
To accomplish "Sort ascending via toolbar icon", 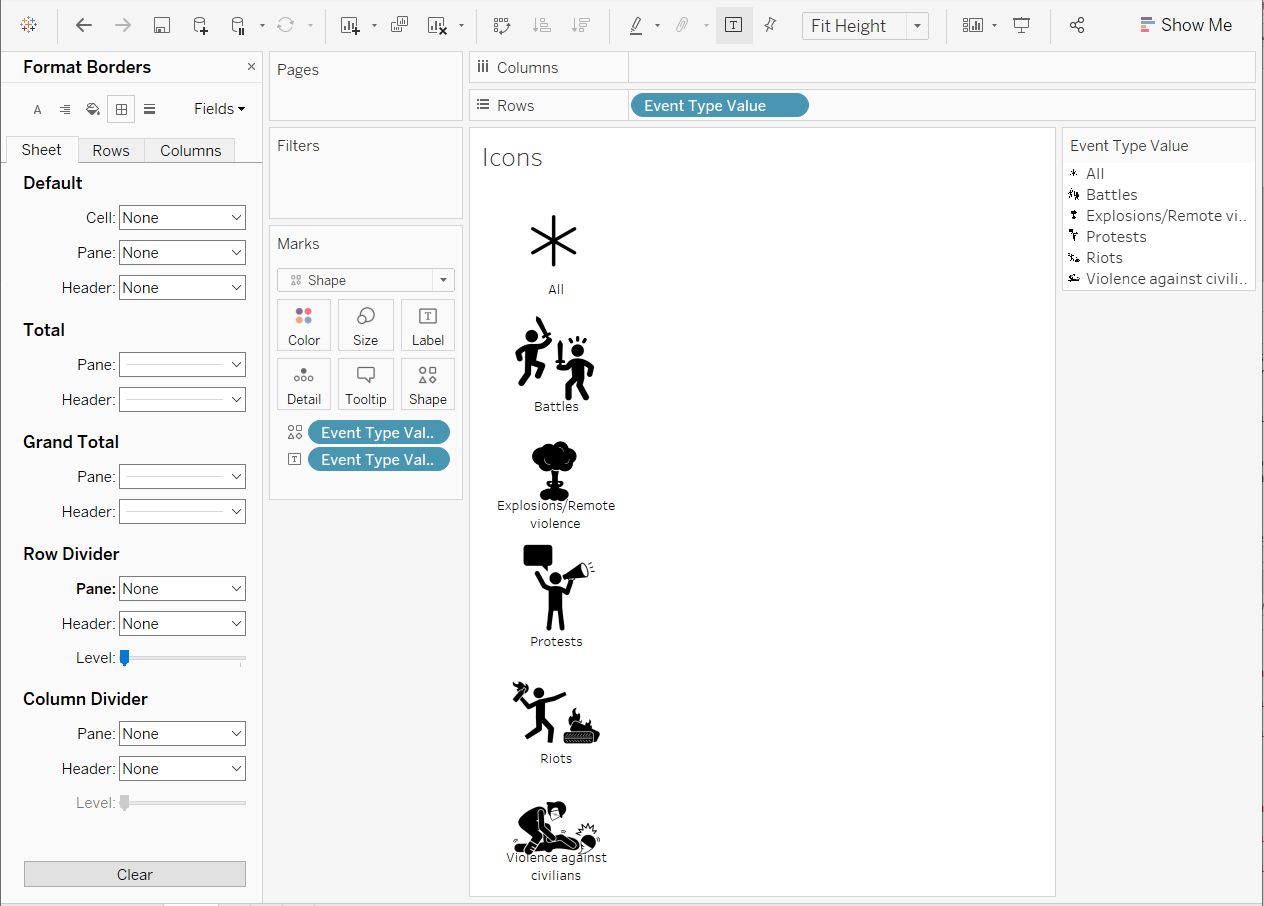I will click(542, 26).
